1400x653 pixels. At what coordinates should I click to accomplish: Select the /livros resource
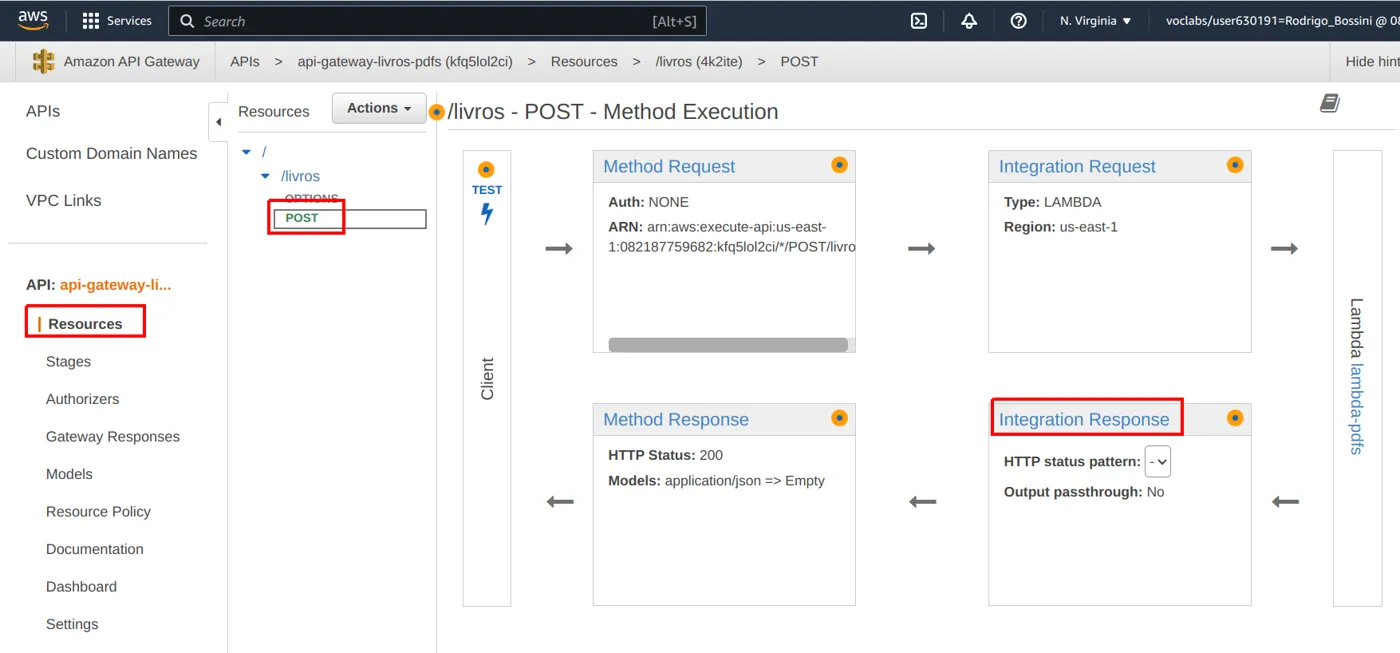pos(300,176)
